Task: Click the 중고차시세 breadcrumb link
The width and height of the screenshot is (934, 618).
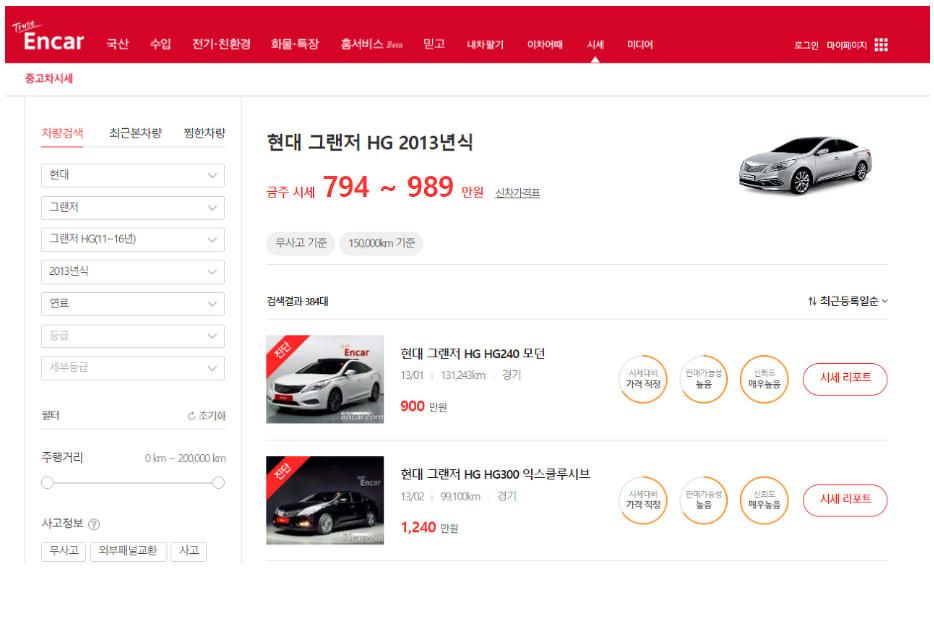Action: 49,78
